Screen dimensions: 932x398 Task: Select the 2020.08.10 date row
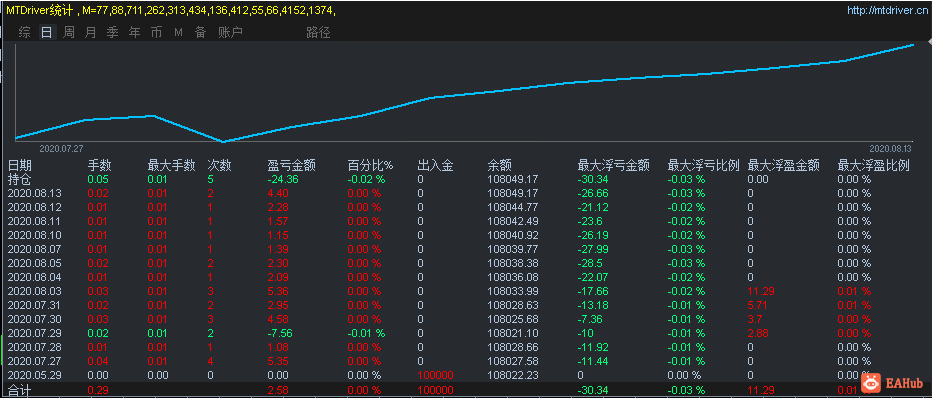point(466,235)
